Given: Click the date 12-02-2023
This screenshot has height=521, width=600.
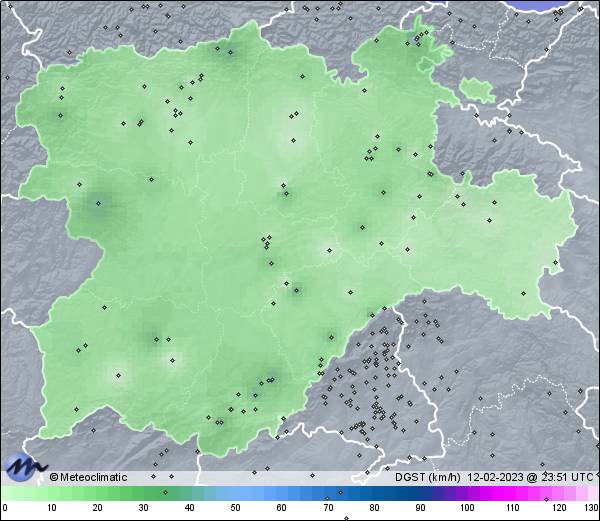Looking at the screenshot, I should (495, 477).
